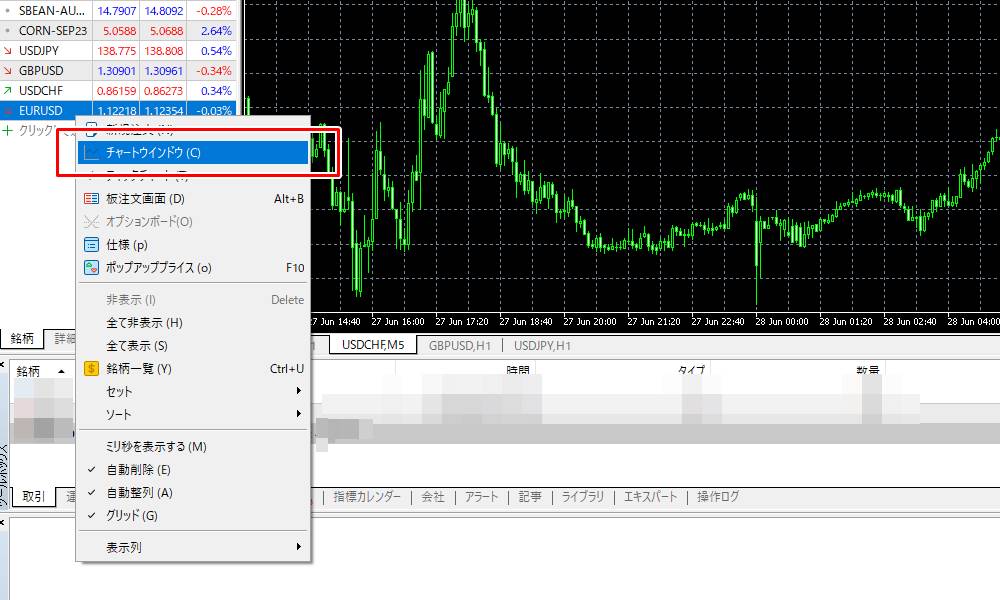Image resolution: width=1000 pixels, height=600 pixels.
Task: Click the 板注文画面 depth of market icon
Action: [91, 199]
